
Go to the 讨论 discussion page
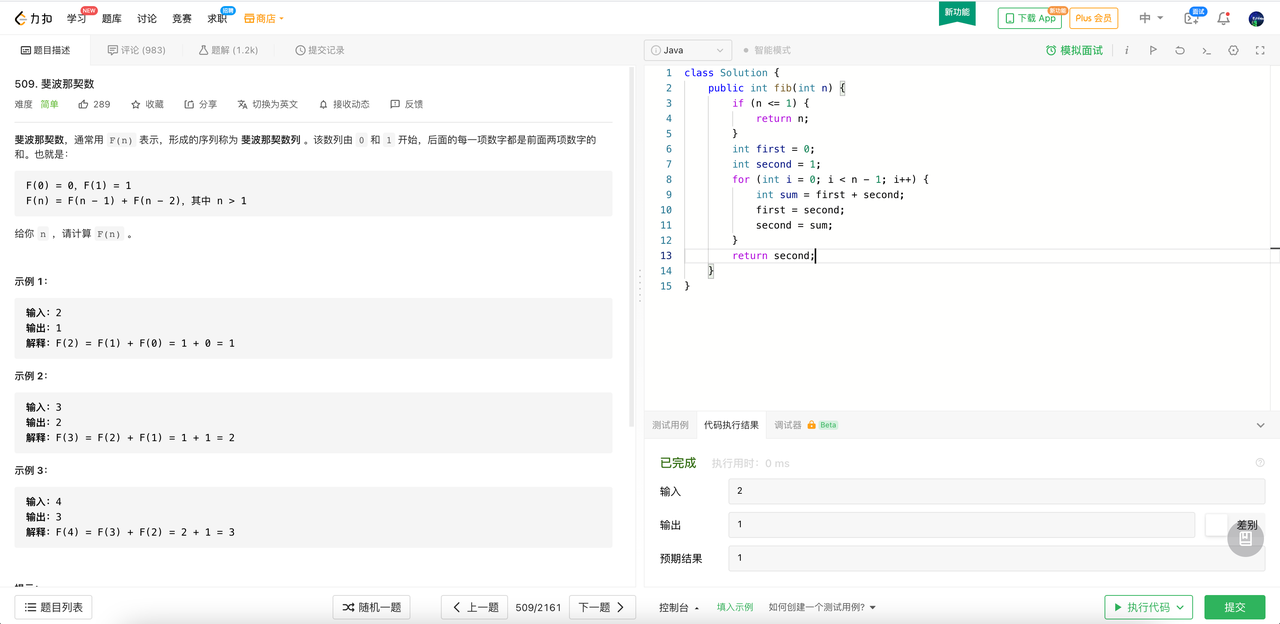147,18
